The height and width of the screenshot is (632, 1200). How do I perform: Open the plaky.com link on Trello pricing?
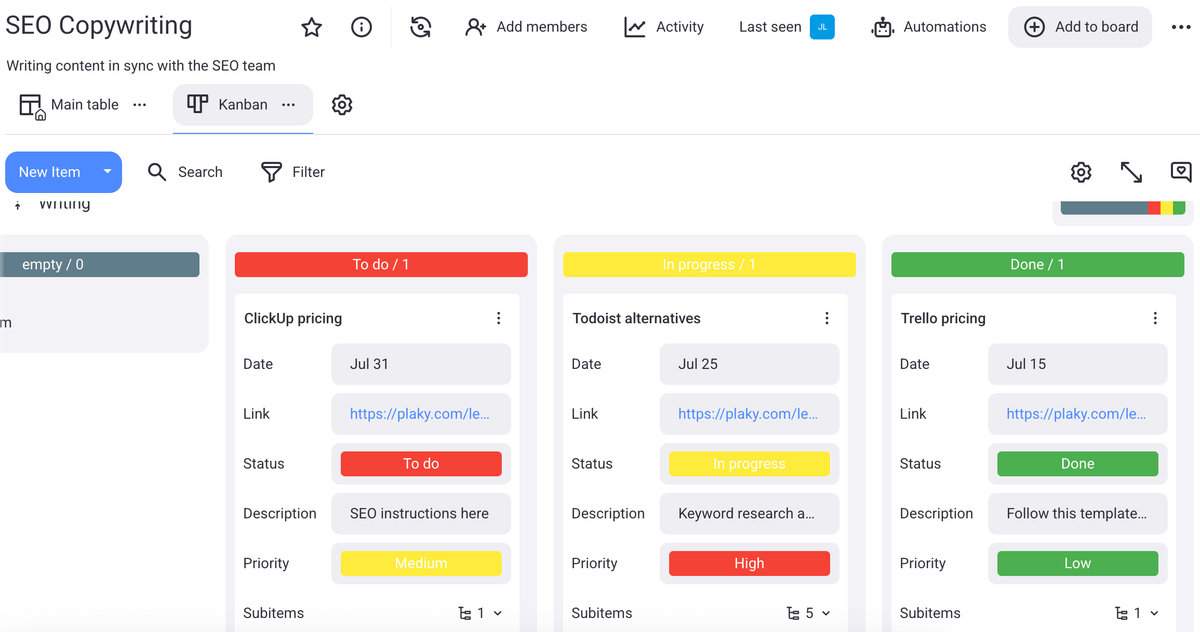point(1077,413)
